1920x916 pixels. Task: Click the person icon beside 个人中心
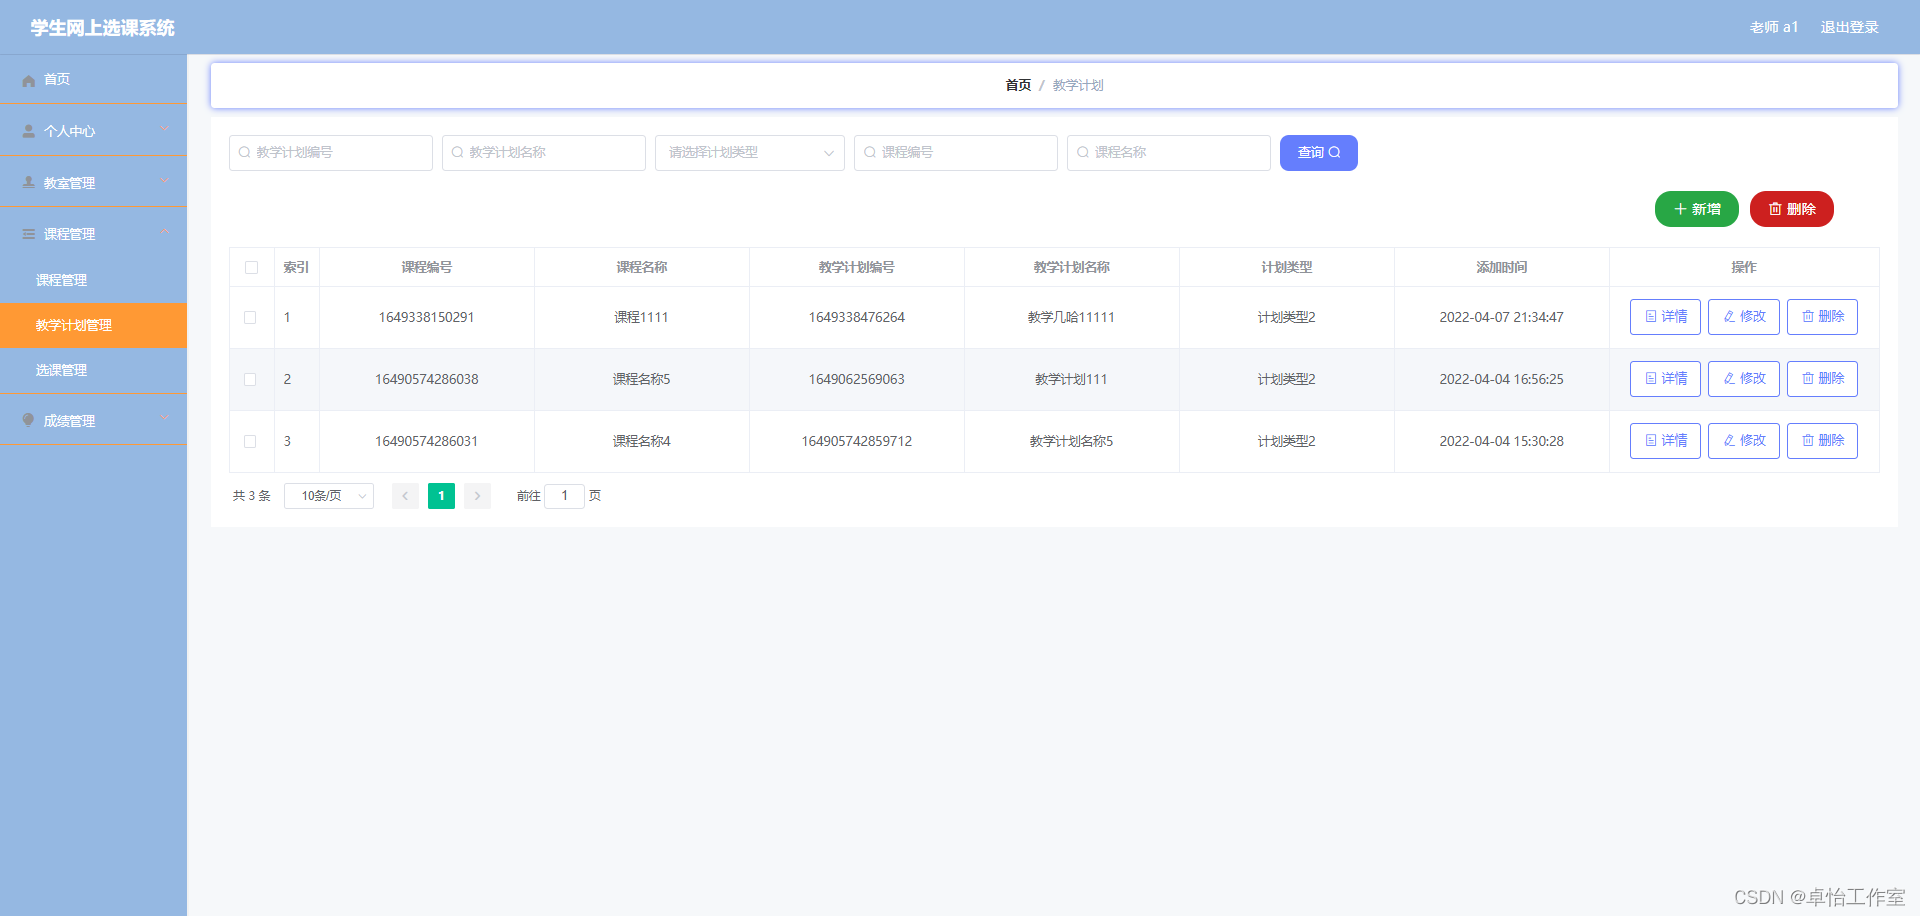tap(29, 131)
